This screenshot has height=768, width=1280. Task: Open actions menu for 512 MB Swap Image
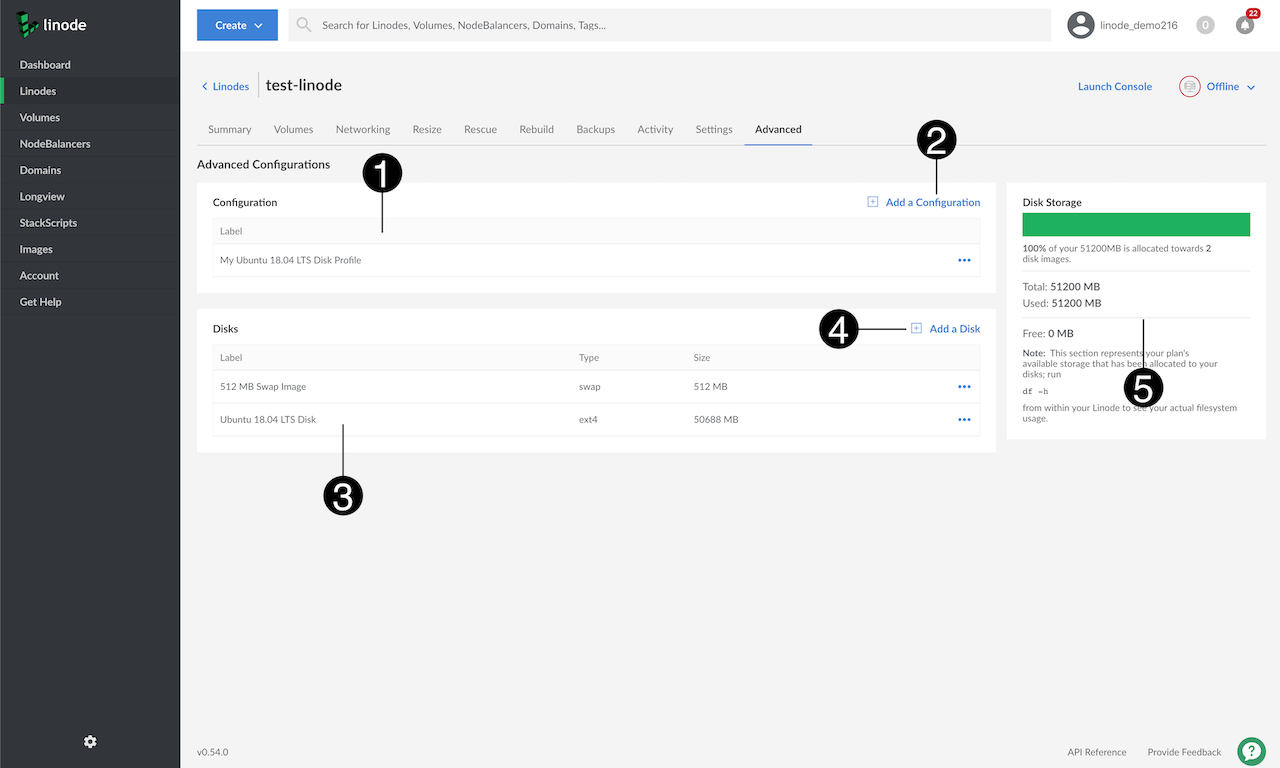(964, 387)
